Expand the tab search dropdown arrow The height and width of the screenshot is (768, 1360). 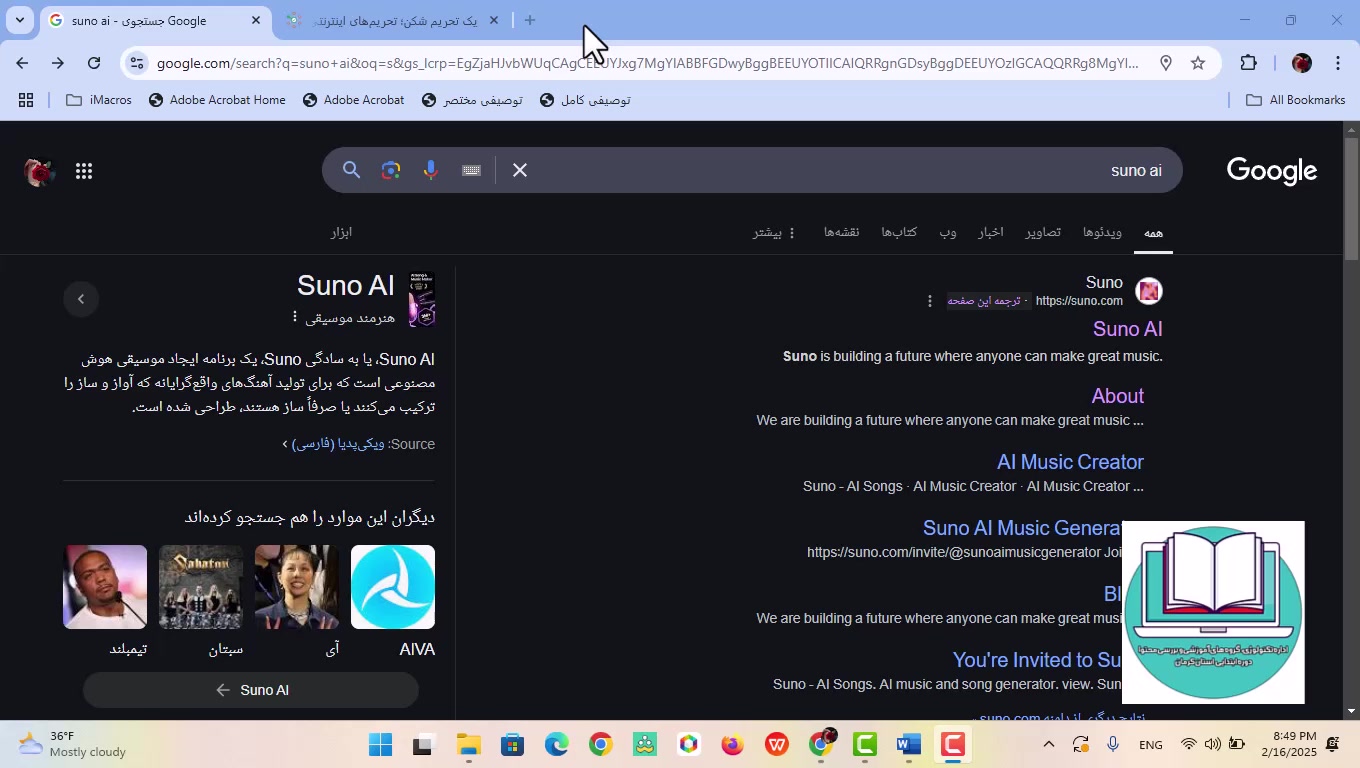[19, 20]
